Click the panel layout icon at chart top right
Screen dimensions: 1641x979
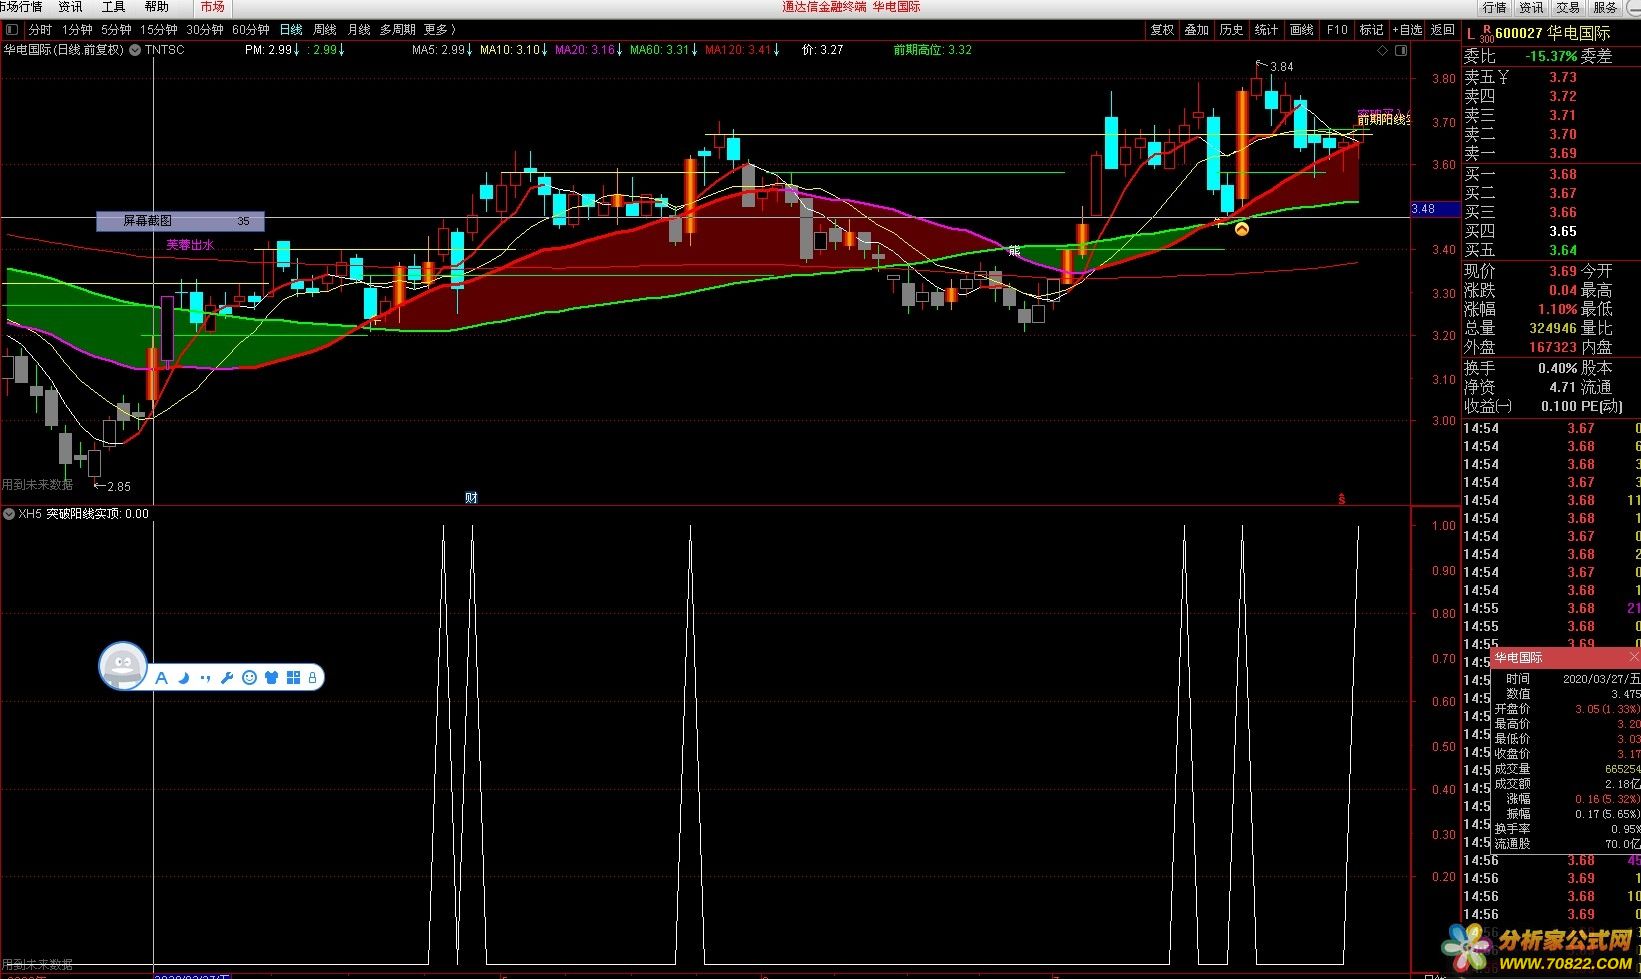(x=1401, y=50)
